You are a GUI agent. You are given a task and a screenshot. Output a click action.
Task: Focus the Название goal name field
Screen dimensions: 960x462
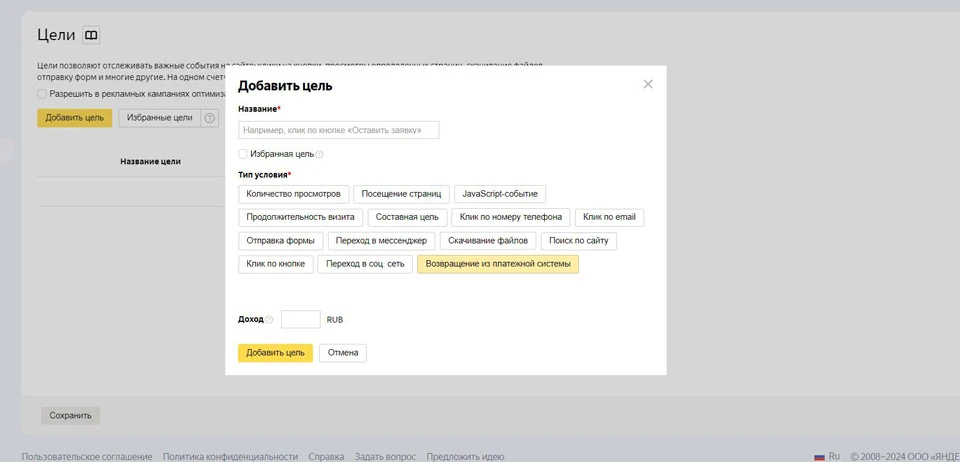pos(339,130)
